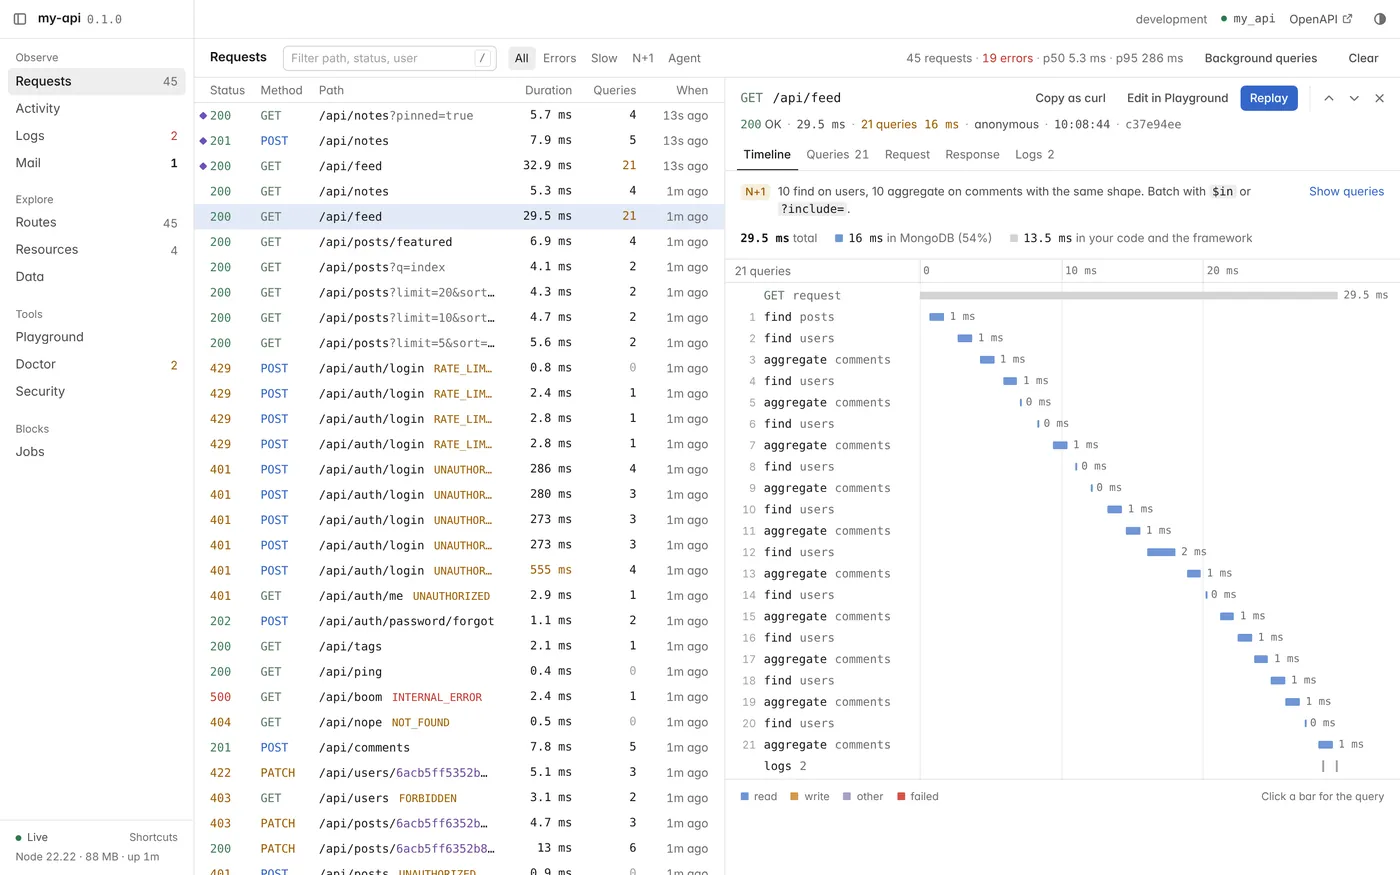Click the logs 2 timeline row
The height and width of the screenshot is (875, 1400).
coord(1062,766)
